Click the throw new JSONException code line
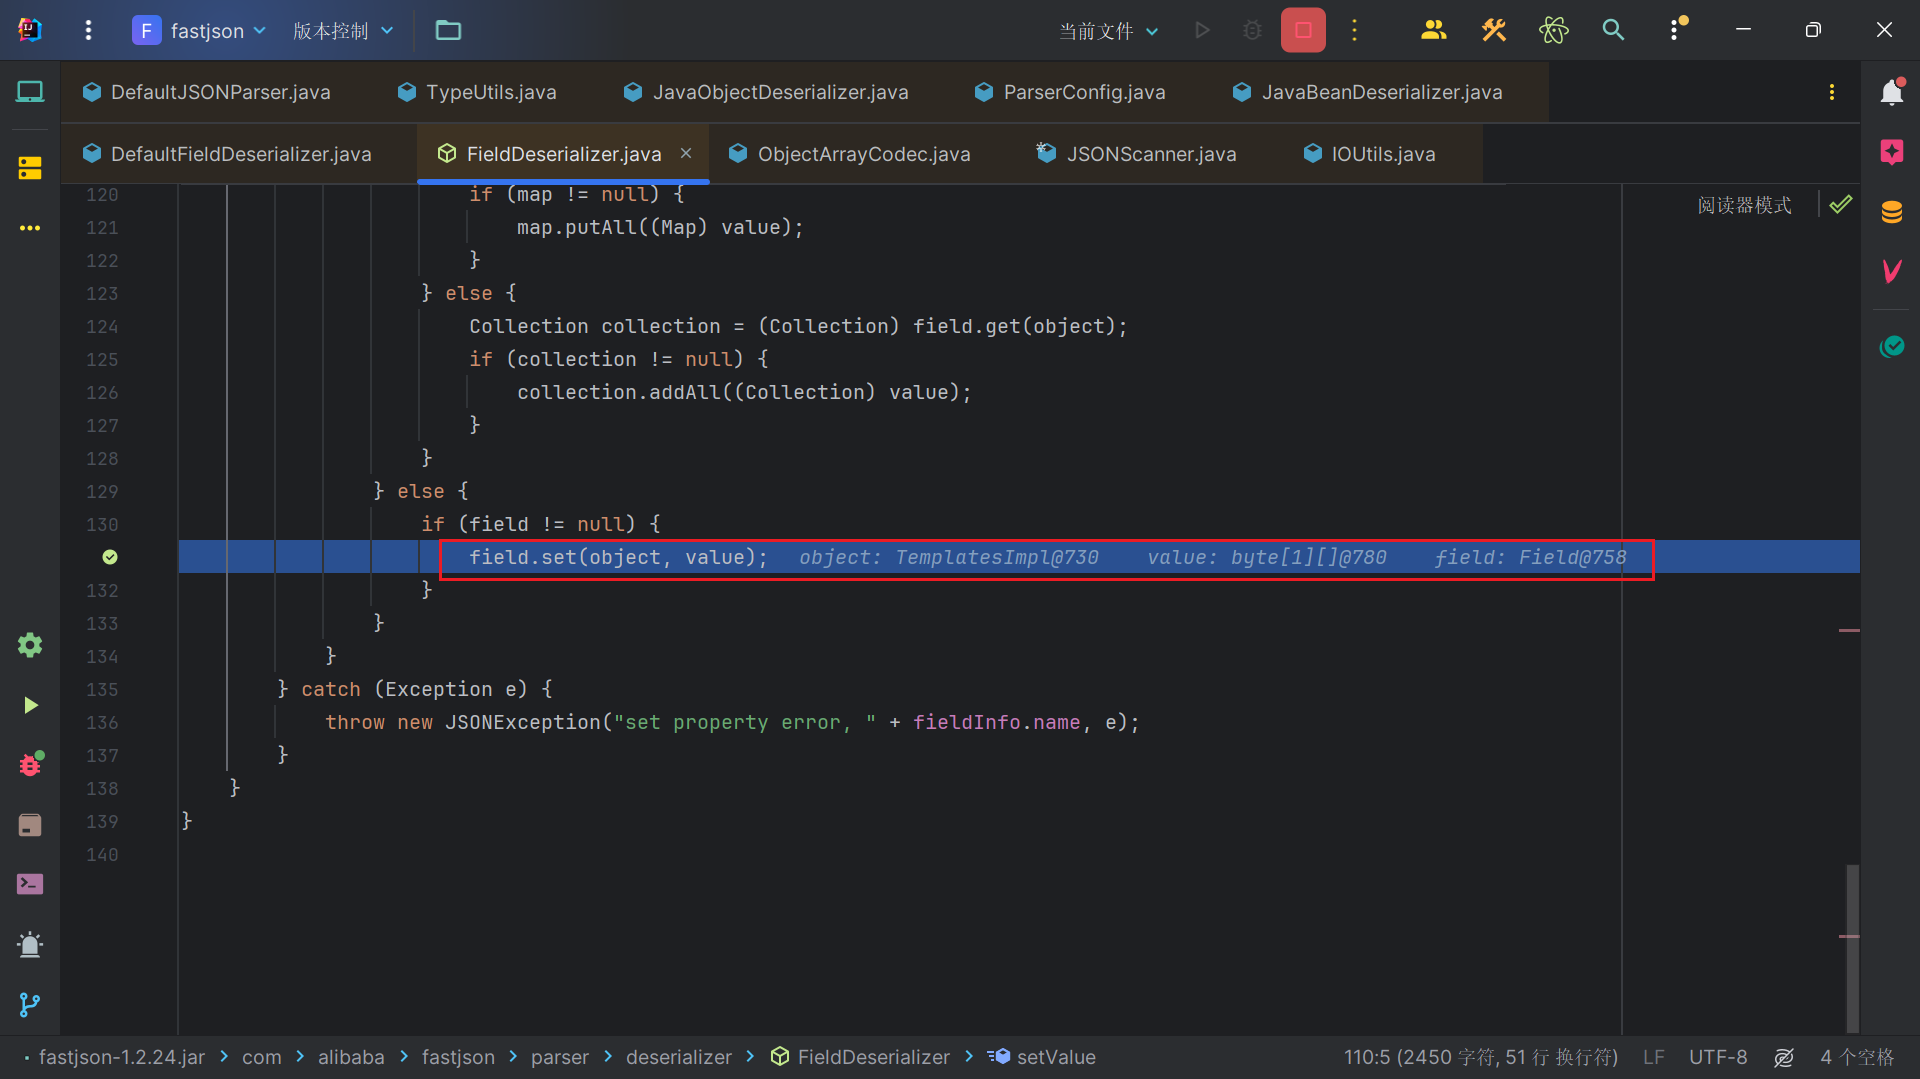Image resolution: width=1920 pixels, height=1079 pixels. (x=732, y=722)
